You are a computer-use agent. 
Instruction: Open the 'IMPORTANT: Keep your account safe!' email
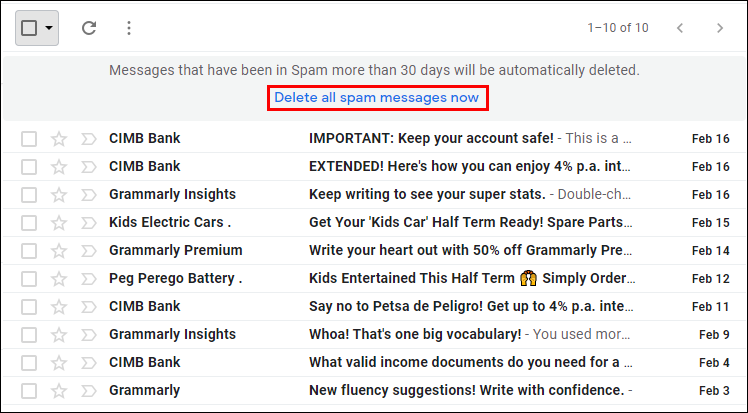click(x=431, y=138)
